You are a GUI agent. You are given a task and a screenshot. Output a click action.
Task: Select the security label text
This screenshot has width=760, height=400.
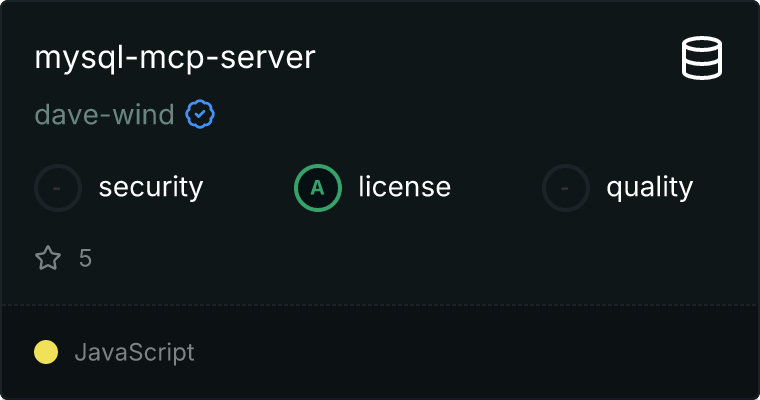150,187
